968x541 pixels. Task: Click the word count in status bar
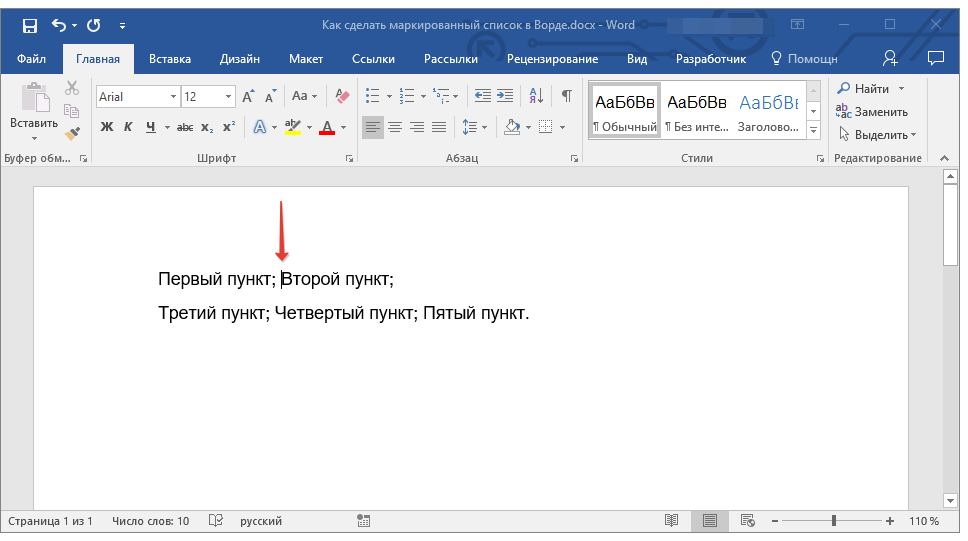pos(151,521)
